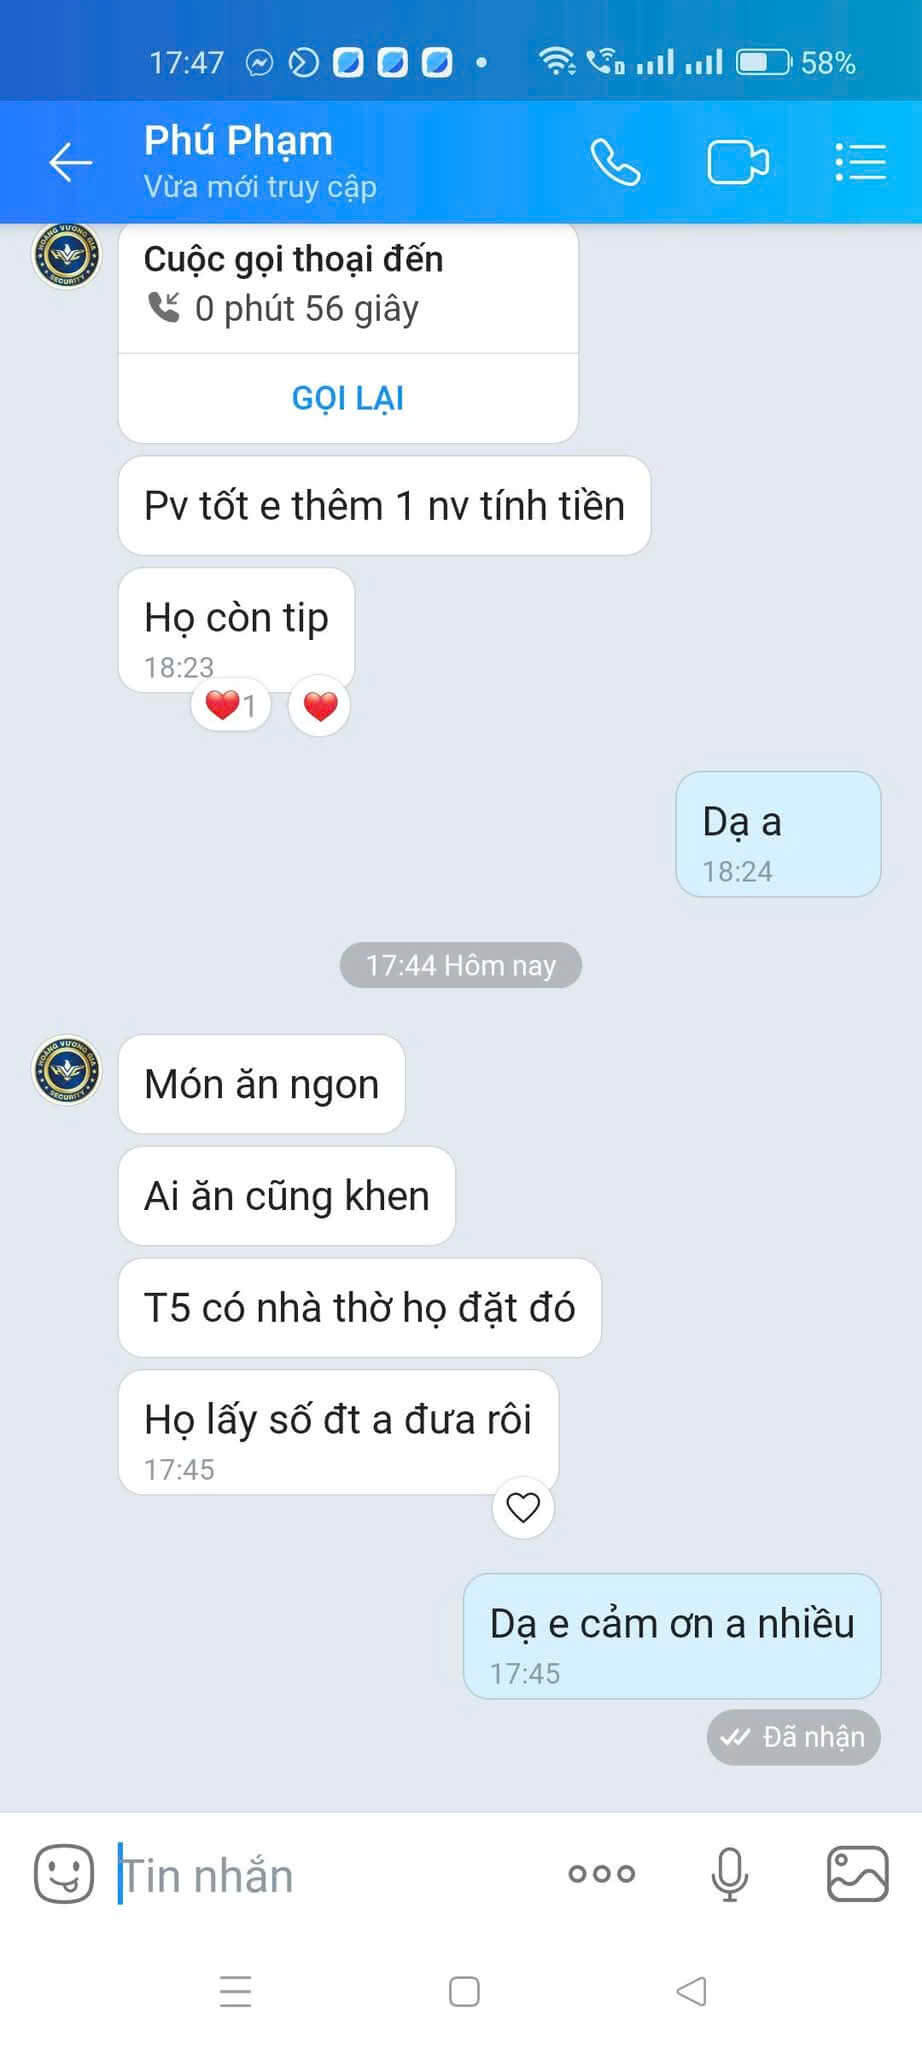
Task: Tap the red heart react button
Action: (x=320, y=707)
